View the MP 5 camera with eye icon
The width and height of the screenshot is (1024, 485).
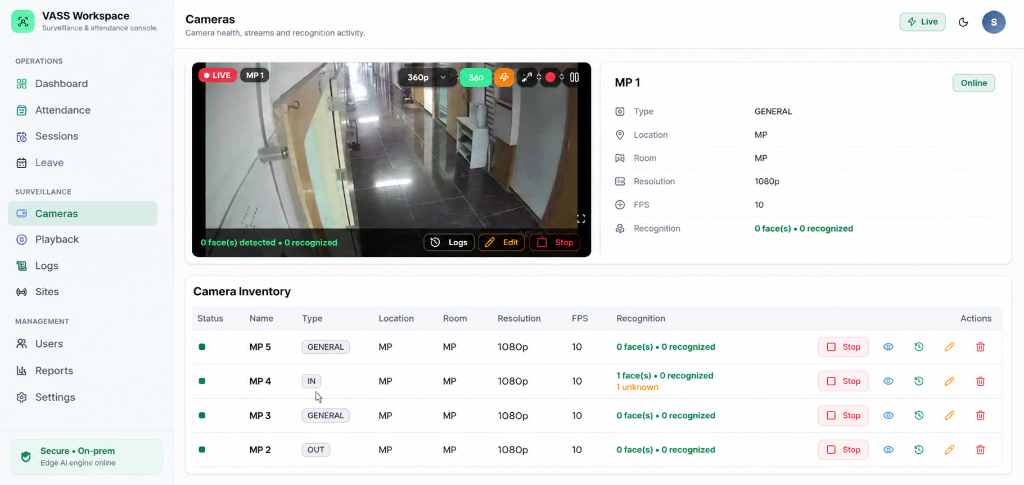[x=888, y=347]
